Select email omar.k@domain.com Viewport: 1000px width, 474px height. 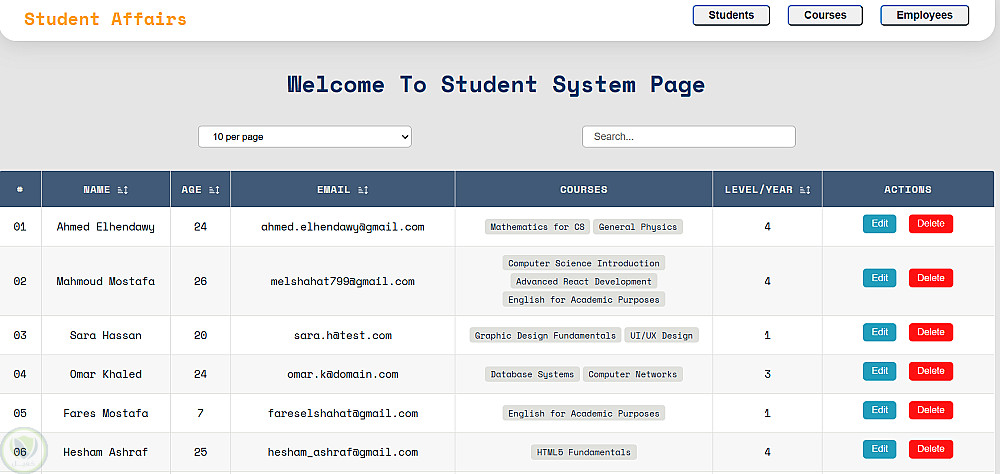coord(342,374)
